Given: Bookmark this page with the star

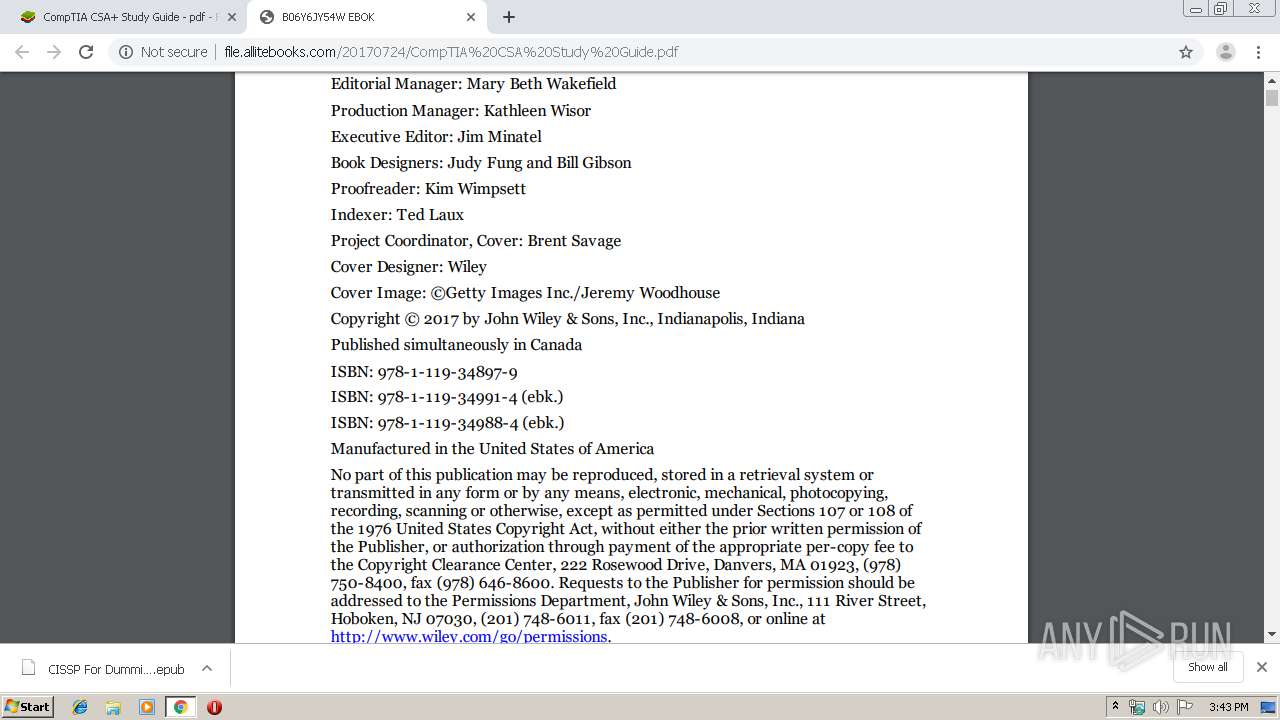Looking at the screenshot, I should (1186, 52).
